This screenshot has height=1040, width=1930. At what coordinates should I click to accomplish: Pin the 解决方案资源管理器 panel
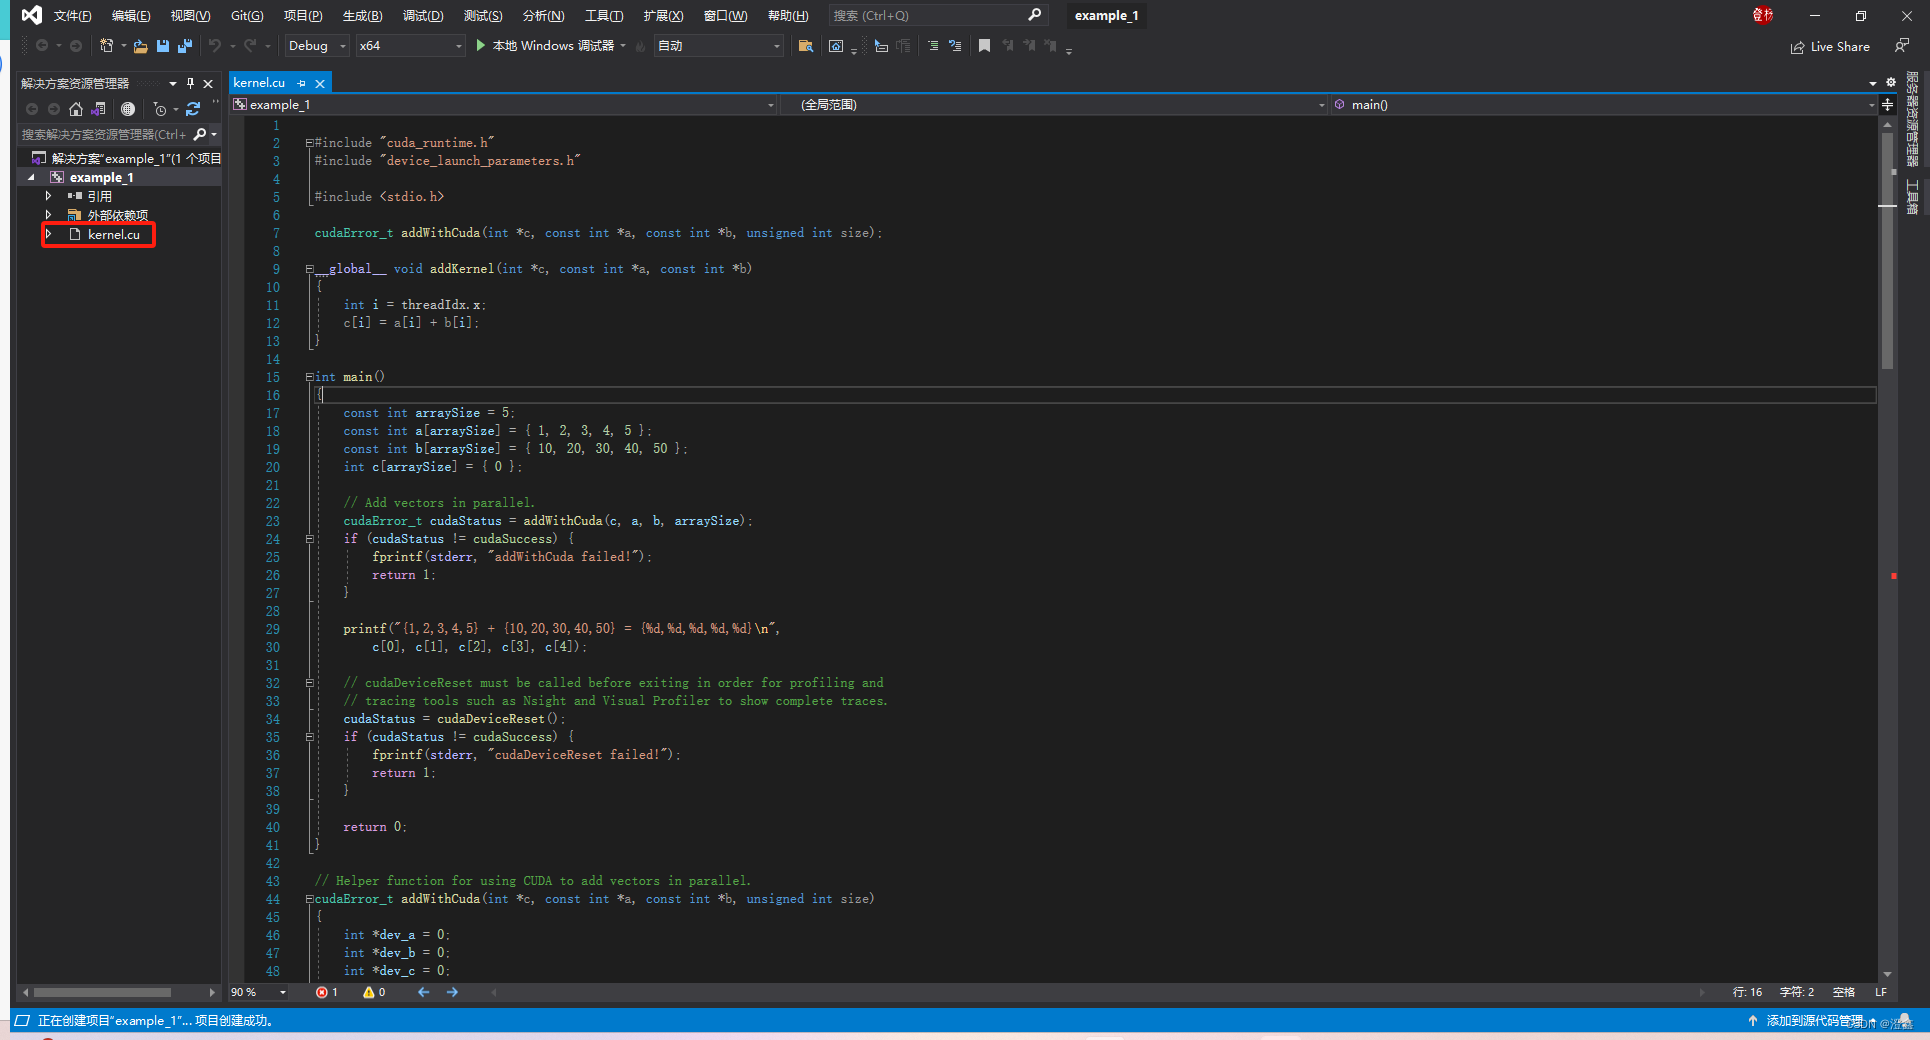point(189,84)
